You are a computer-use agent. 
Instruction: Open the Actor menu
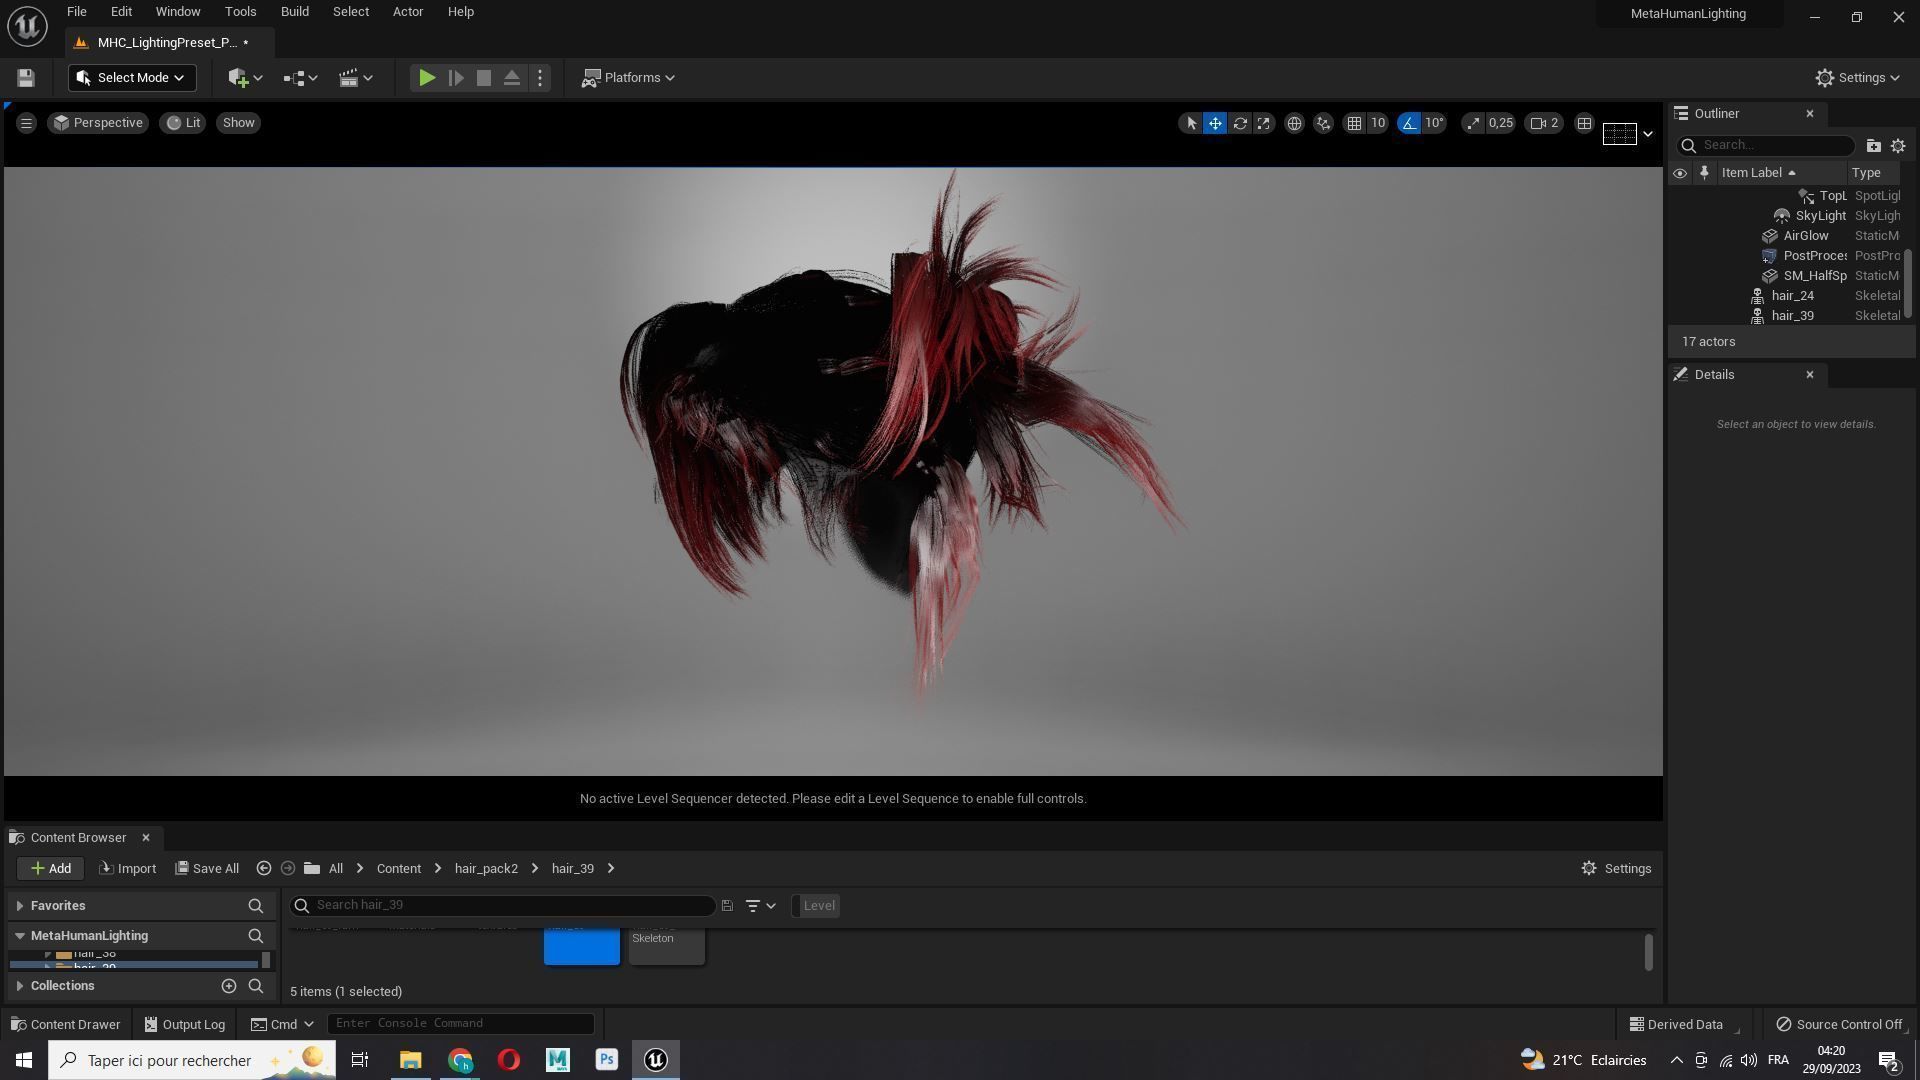pyautogui.click(x=407, y=12)
